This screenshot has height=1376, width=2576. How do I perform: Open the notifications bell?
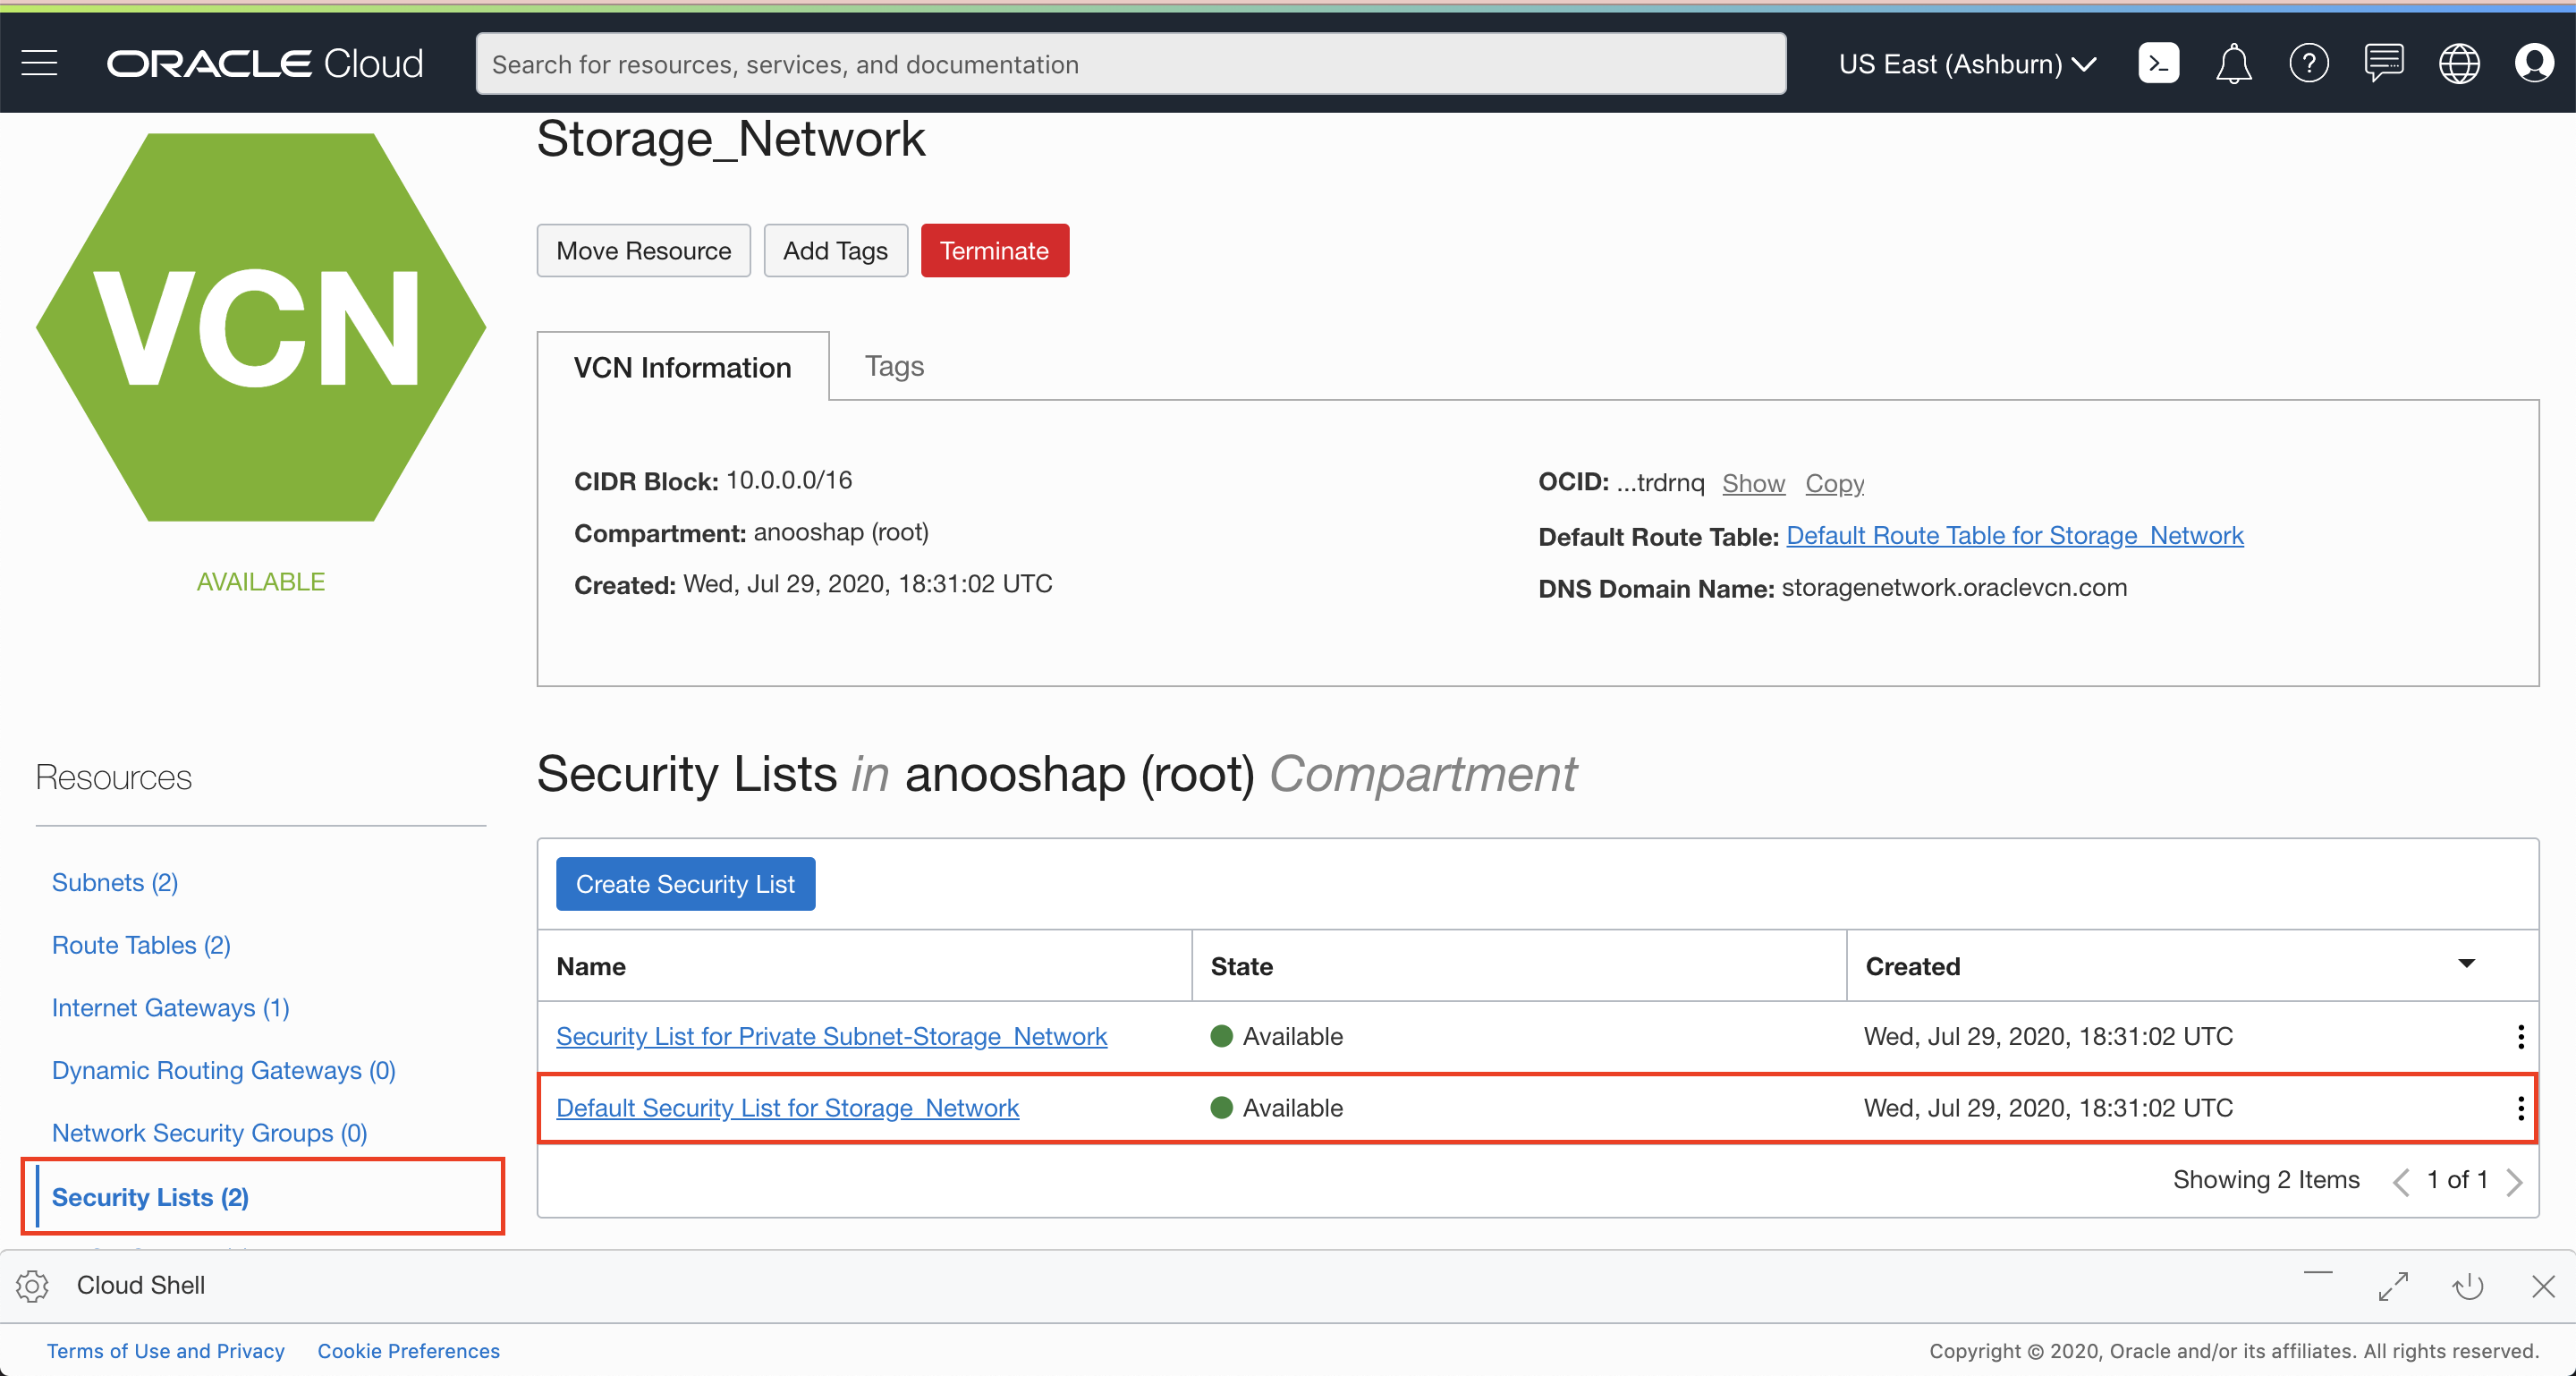click(x=2233, y=64)
